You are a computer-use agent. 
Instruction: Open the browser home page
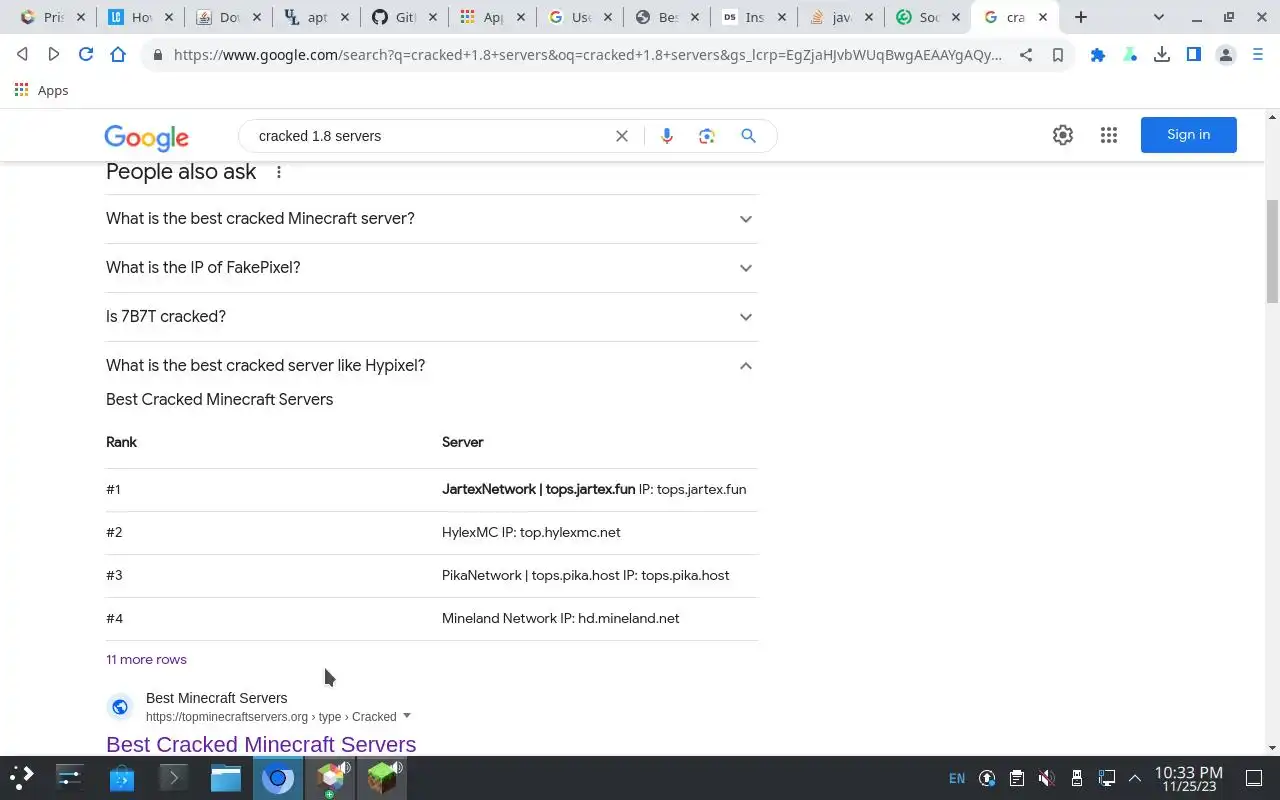pyautogui.click(x=118, y=55)
